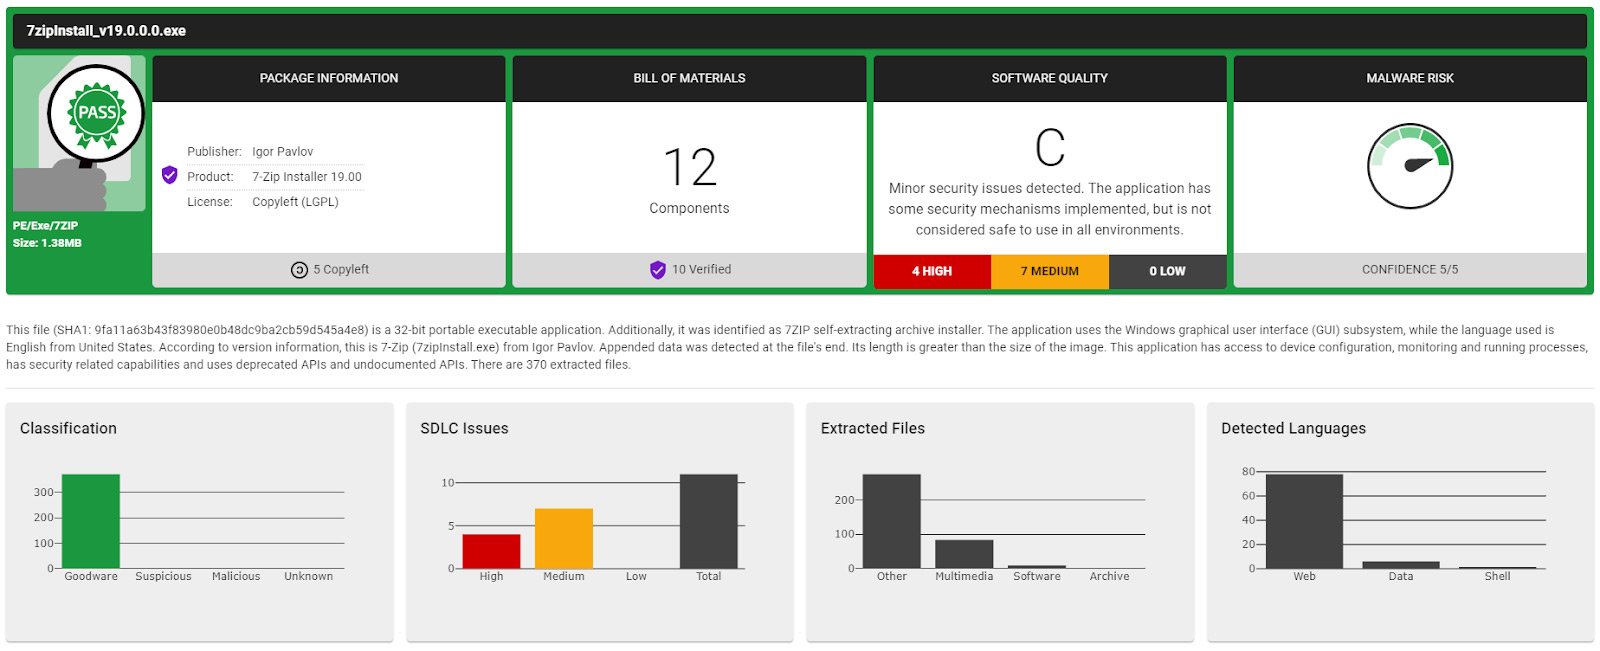1600x651 pixels.
Task: Click the Size: 1.38MB label
Action: coord(47,243)
